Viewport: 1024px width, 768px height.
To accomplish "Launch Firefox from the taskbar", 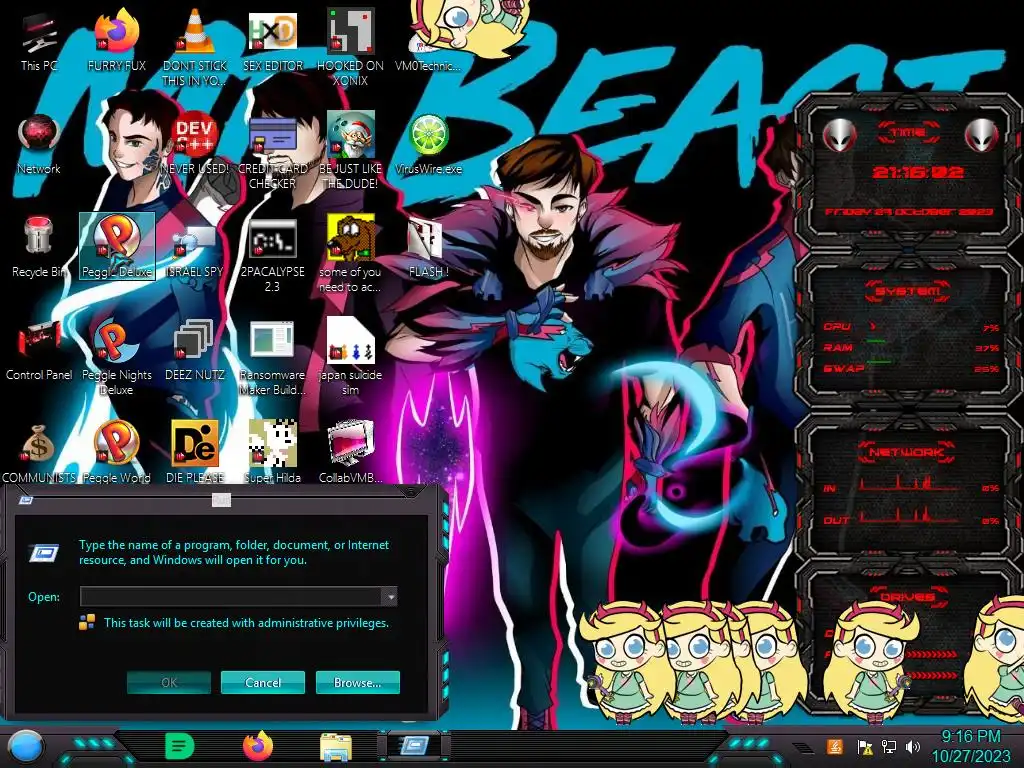I will click(x=258, y=746).
